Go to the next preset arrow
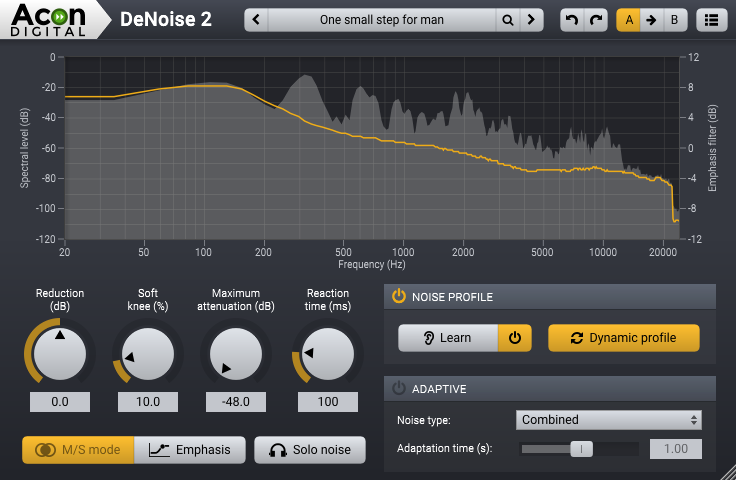The image size is (736, 480). (x=532, y=19)
